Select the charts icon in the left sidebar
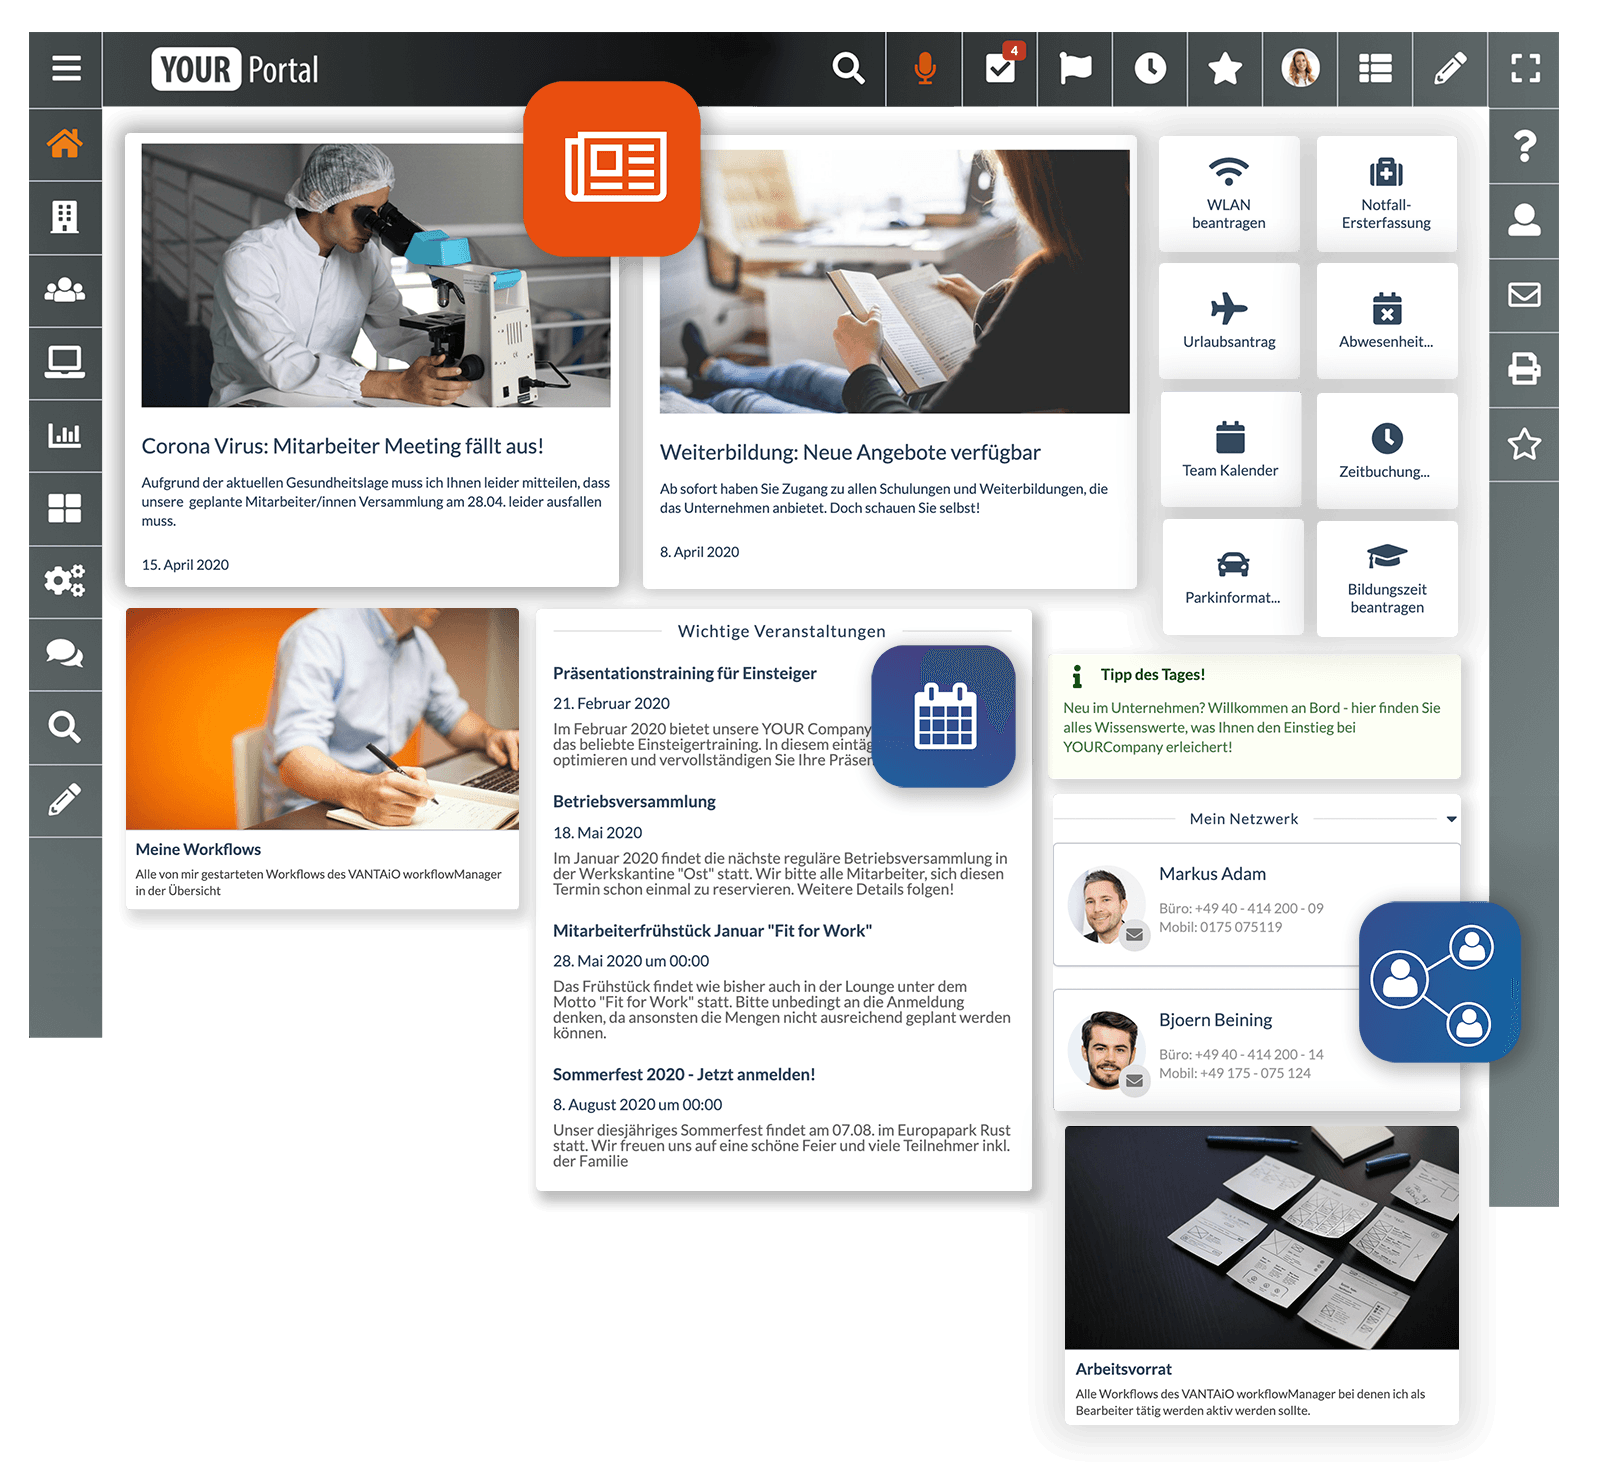This screenshot has height=1481, width=1600. pos(65,435)
